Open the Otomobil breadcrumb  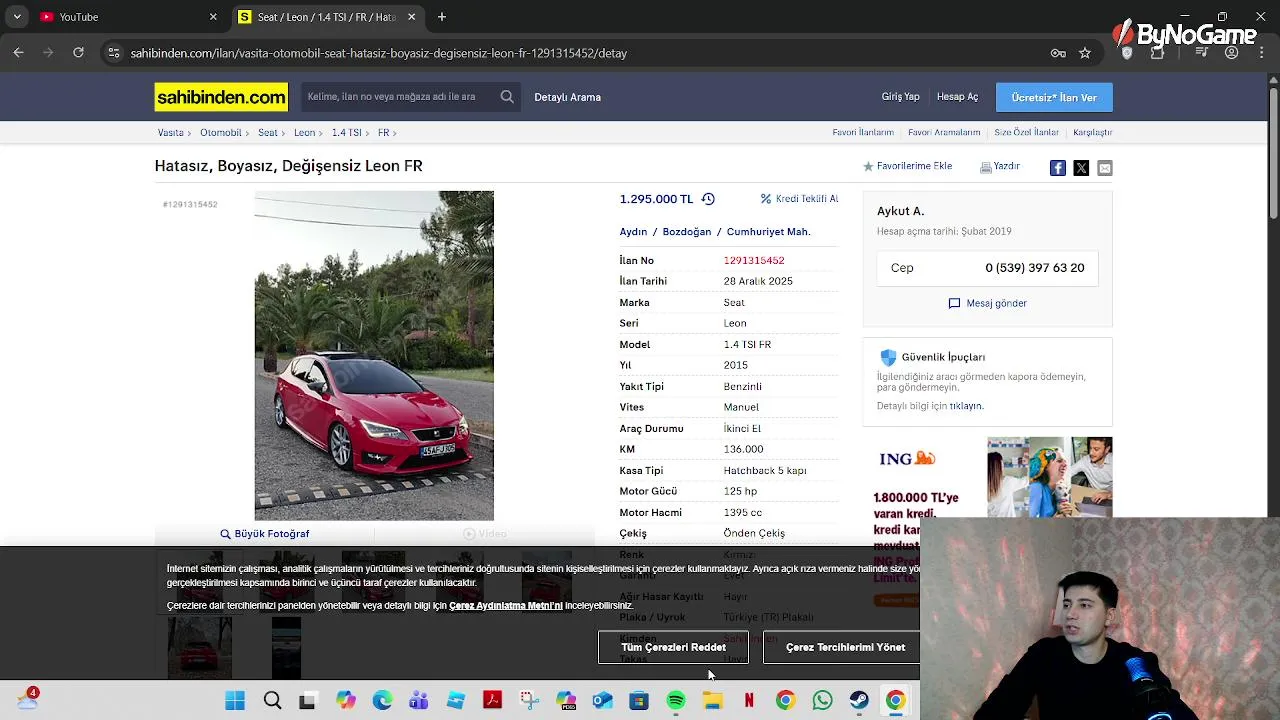click(x=220, y=132)
